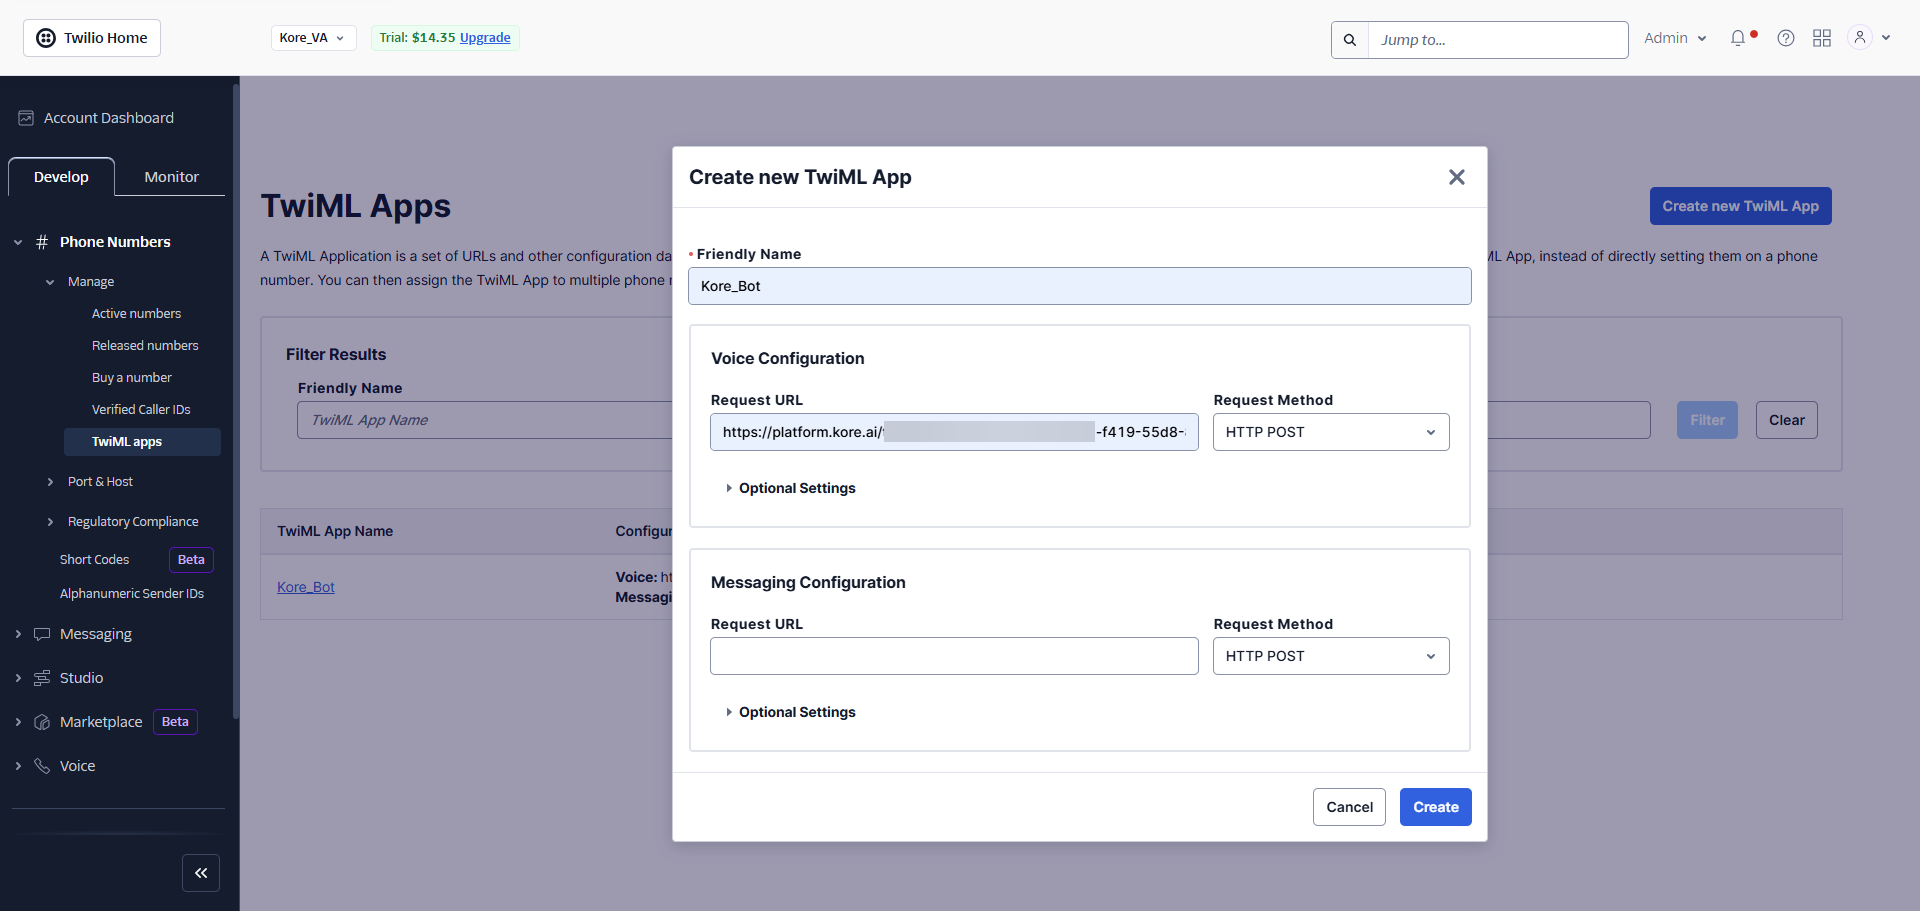Click the Create button in the dialog
The height and width of the screenshot is (911, 1920).
tap(1435, 806)
